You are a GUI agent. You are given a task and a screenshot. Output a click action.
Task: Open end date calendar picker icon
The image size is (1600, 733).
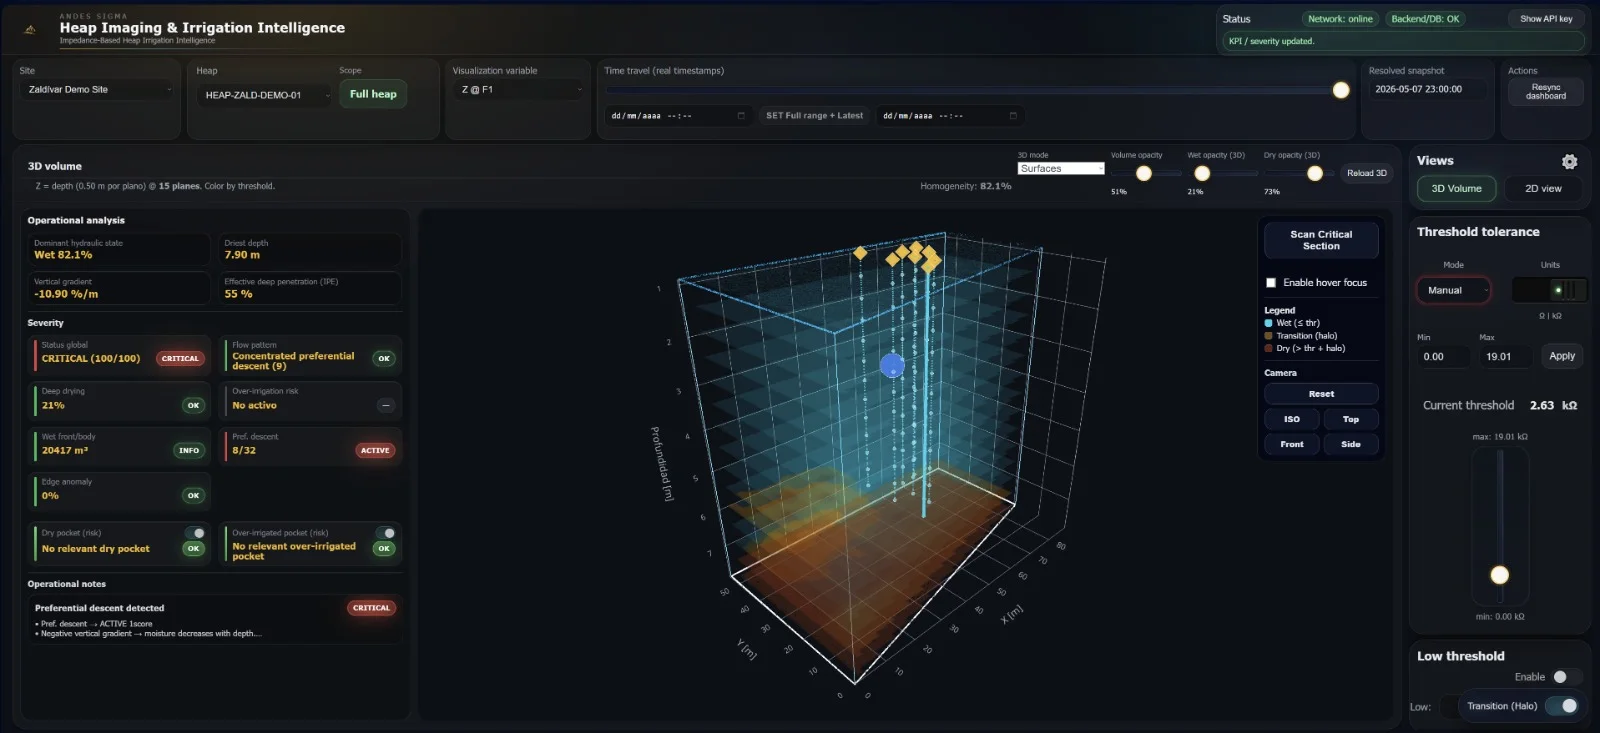1013,116
